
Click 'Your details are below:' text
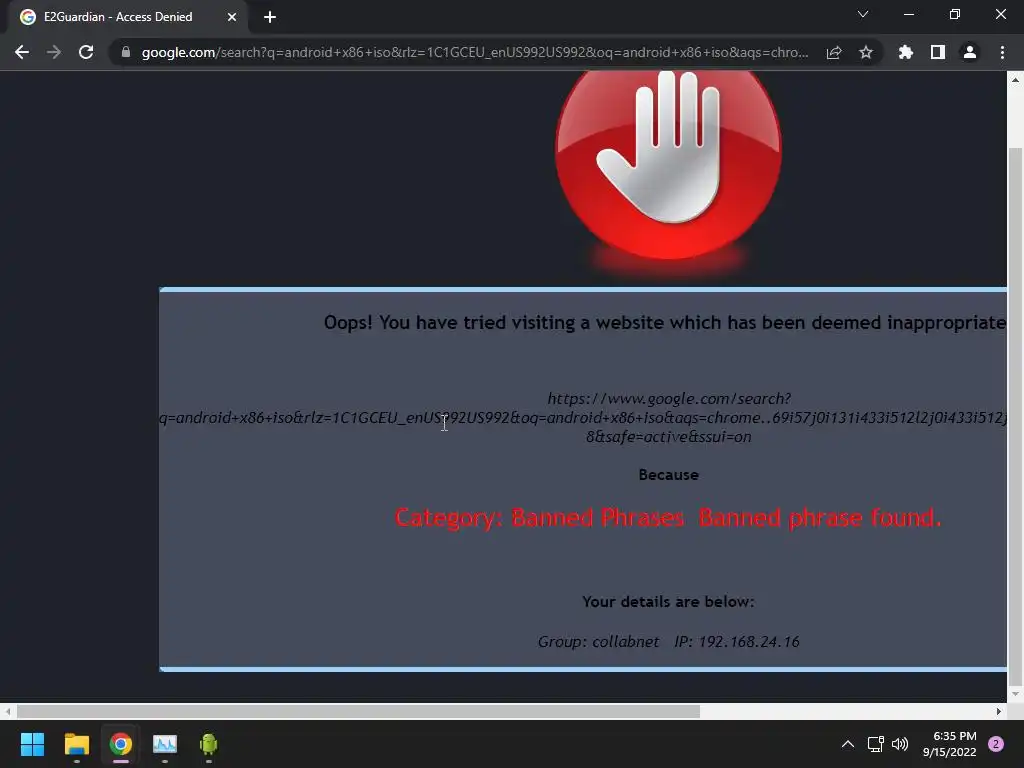coord(668,601)
